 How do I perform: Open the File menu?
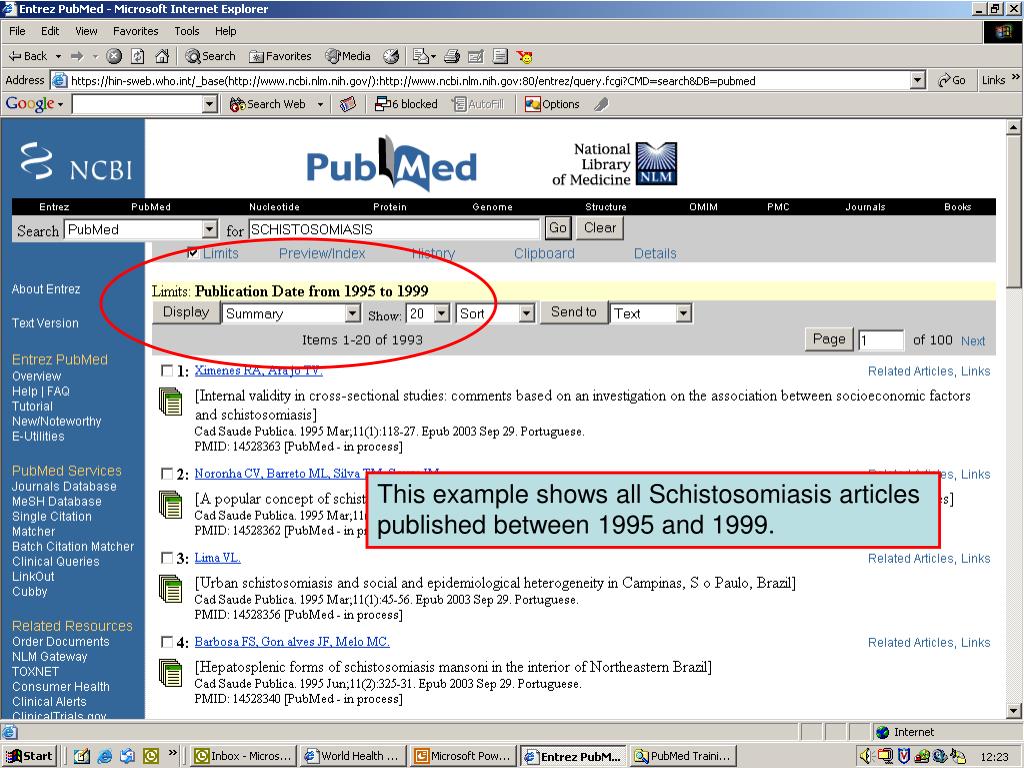click(17, 31)
